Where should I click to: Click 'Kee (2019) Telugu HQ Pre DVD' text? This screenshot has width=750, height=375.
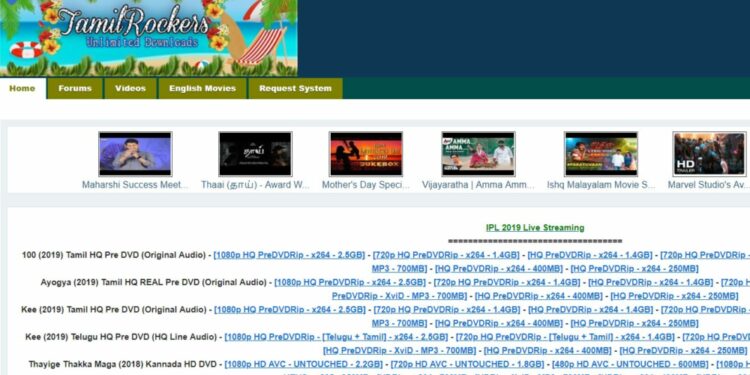(x=121, y=337)
